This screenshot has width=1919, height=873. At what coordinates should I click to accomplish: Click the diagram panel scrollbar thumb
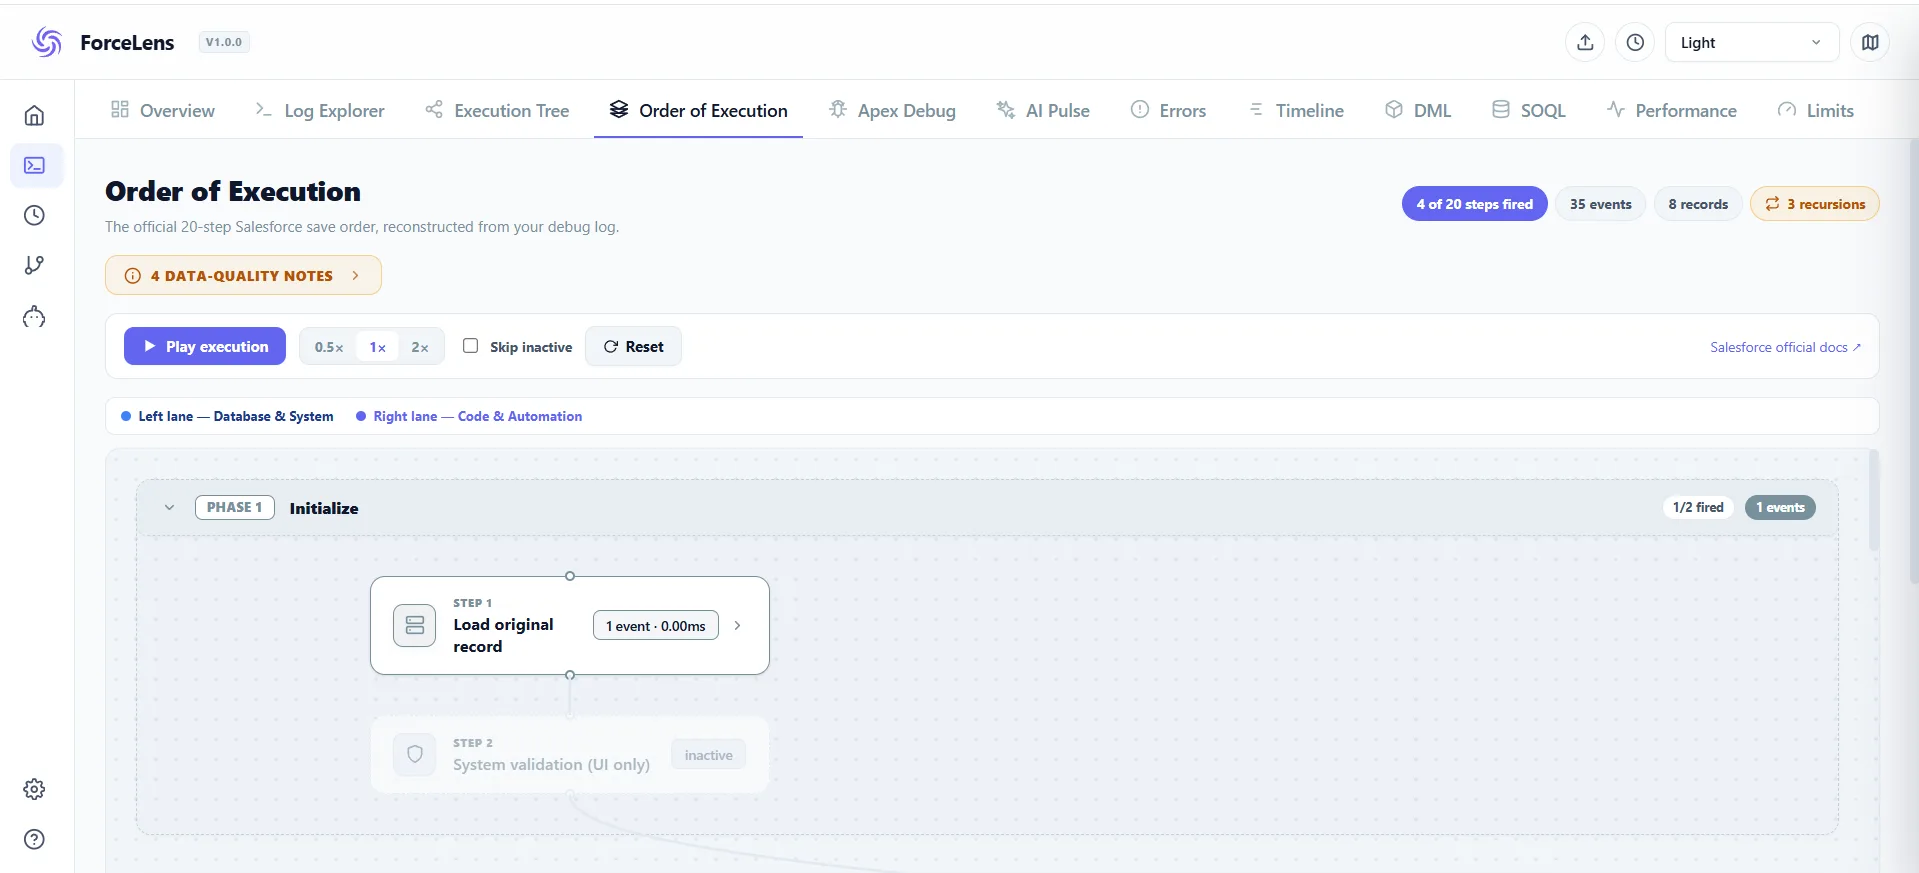(x=1873, y=500)
